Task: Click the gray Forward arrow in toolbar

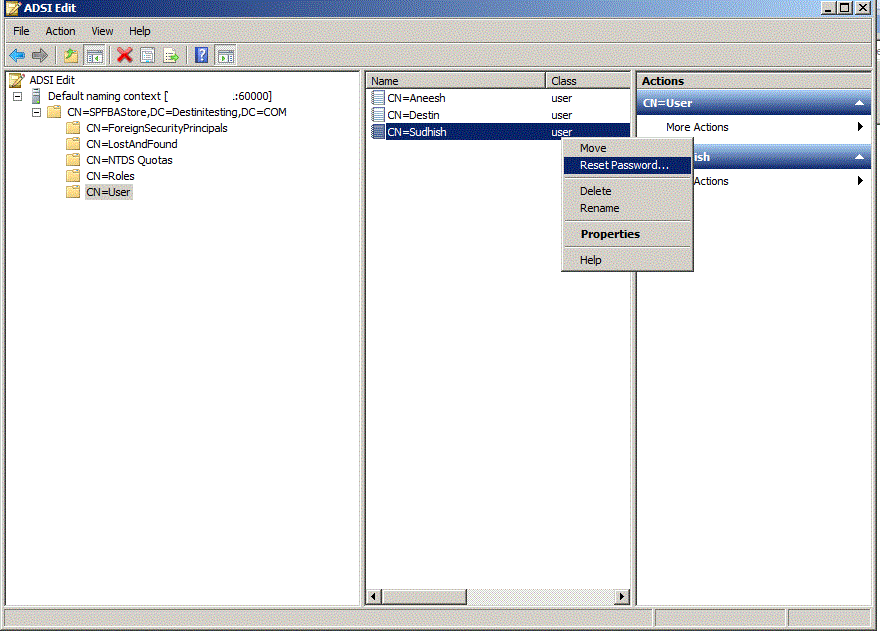Action: (x=40, y=56)
